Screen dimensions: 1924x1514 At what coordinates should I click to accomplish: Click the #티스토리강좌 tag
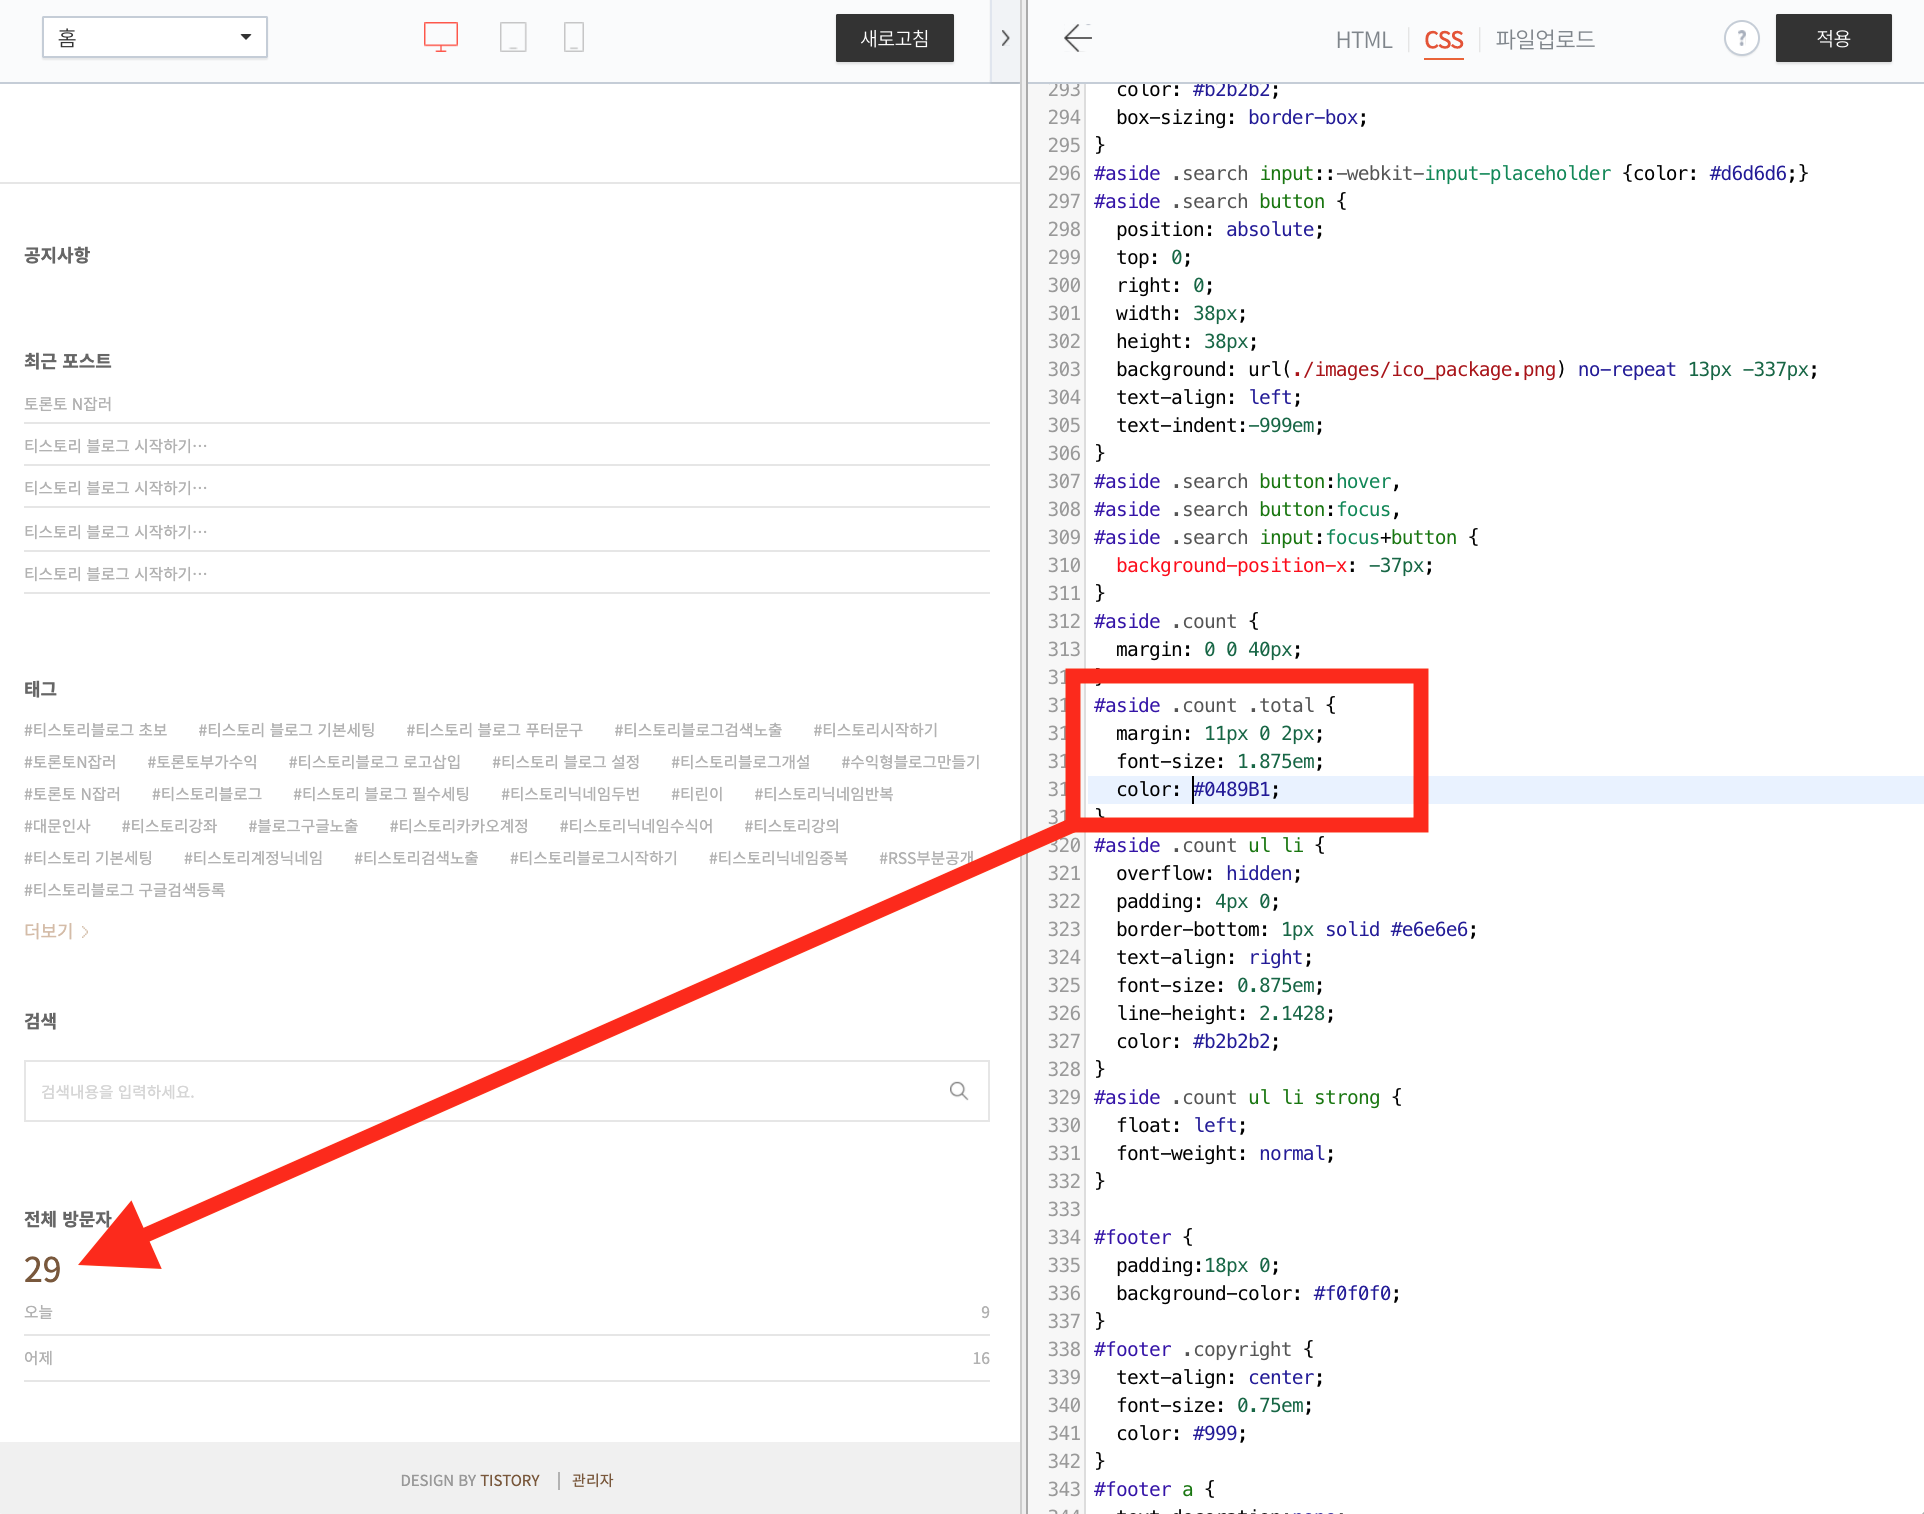(169, 826)
